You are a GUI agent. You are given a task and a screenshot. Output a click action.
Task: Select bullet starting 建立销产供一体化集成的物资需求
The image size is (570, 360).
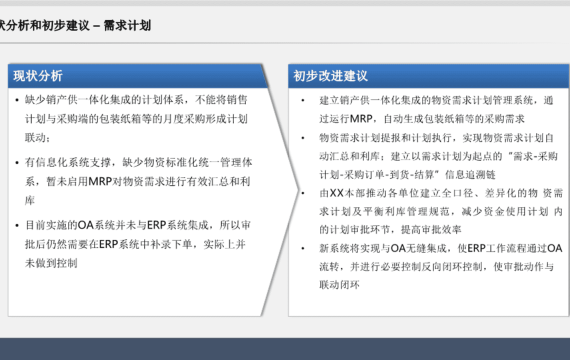(x=436, y=109)
